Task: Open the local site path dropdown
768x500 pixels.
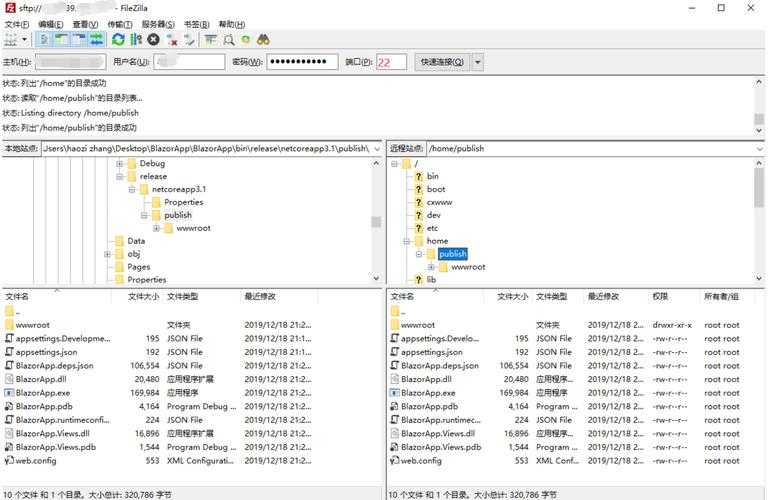Action: [x=377, y=148]
